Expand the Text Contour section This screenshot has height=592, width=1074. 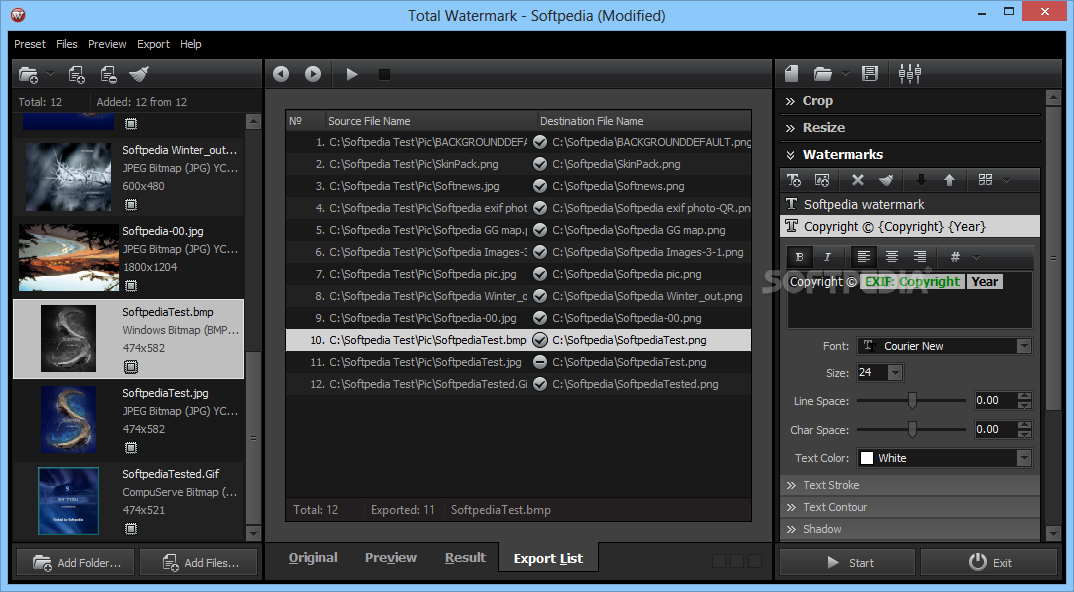click(x=910, y=507)
